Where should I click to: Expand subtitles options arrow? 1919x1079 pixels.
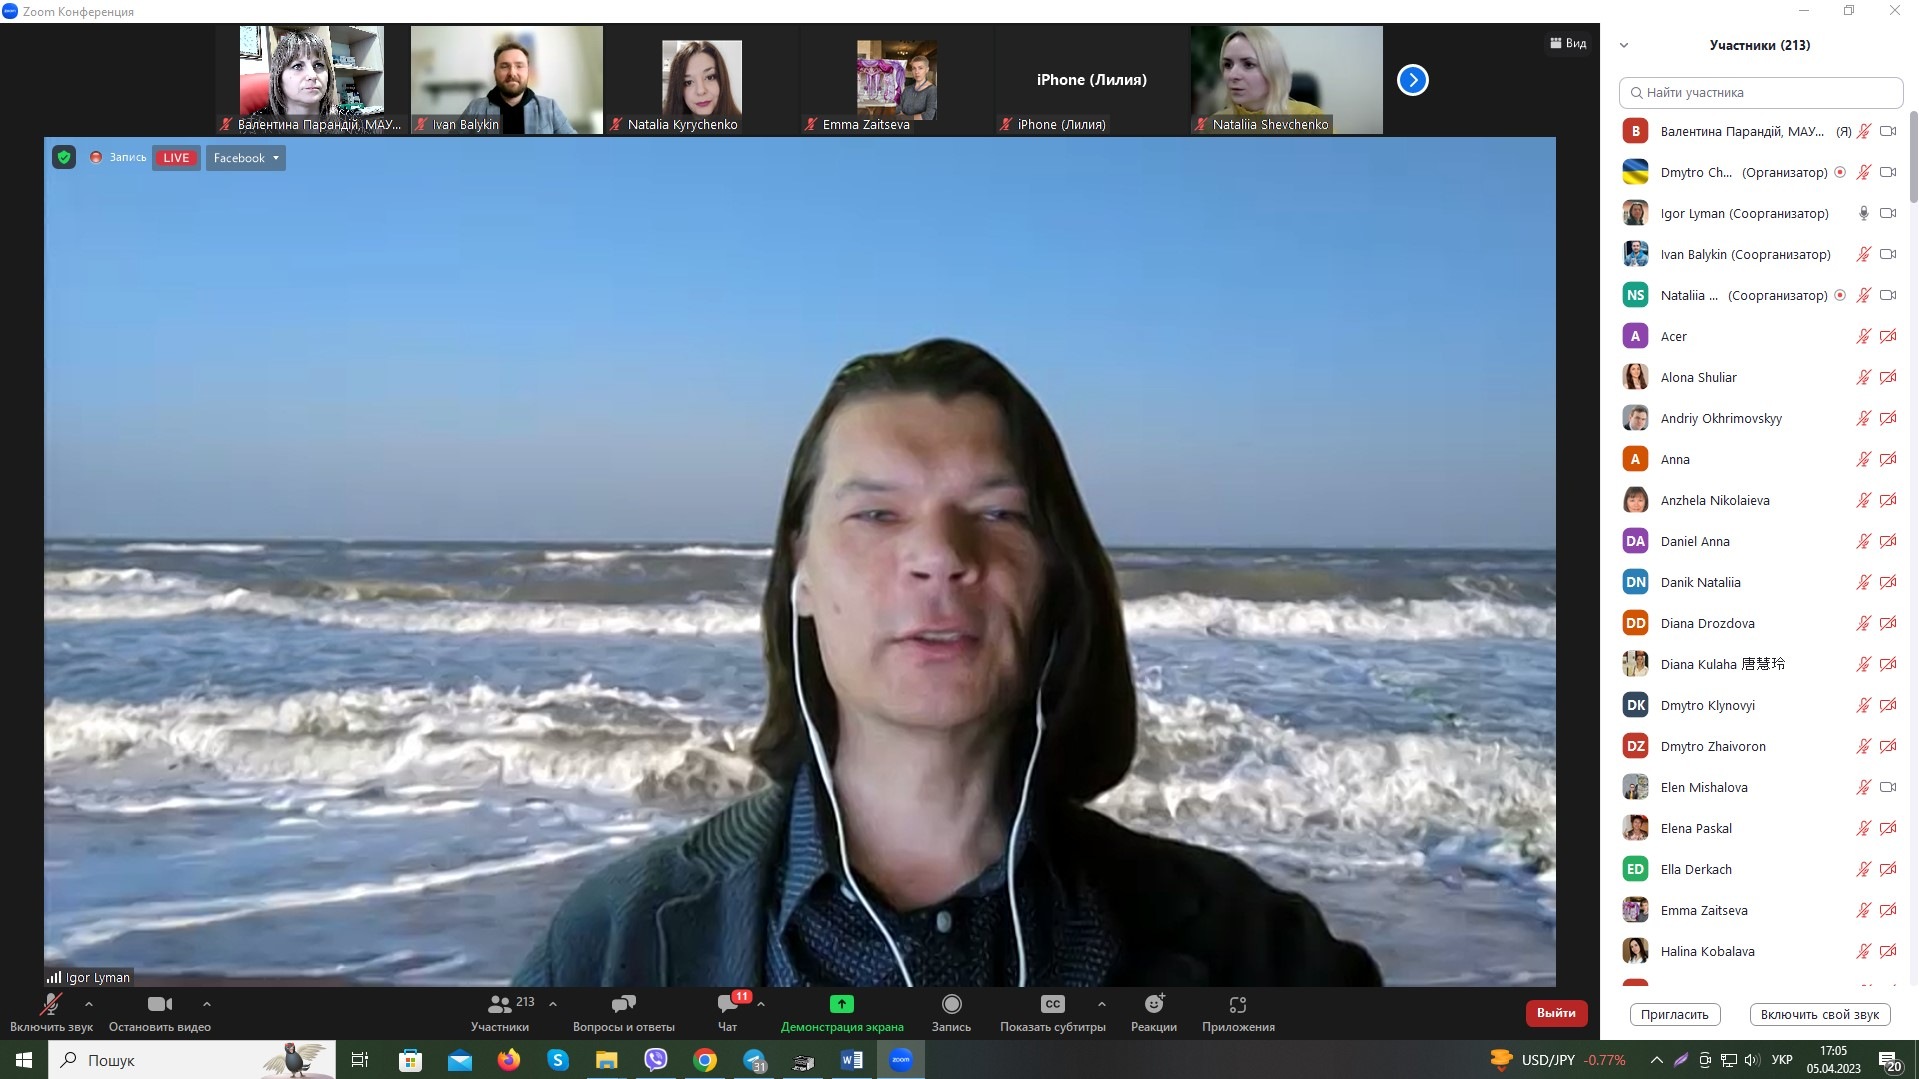point(1101,1004)
